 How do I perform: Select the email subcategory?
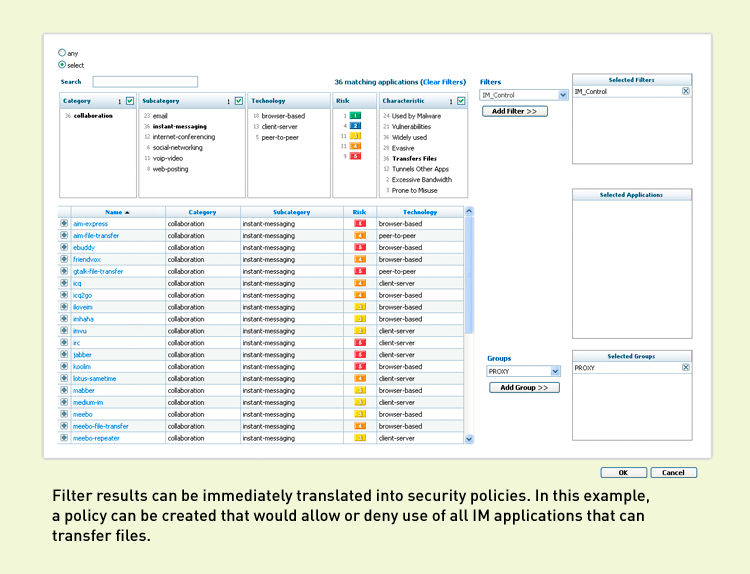point(160,116)
